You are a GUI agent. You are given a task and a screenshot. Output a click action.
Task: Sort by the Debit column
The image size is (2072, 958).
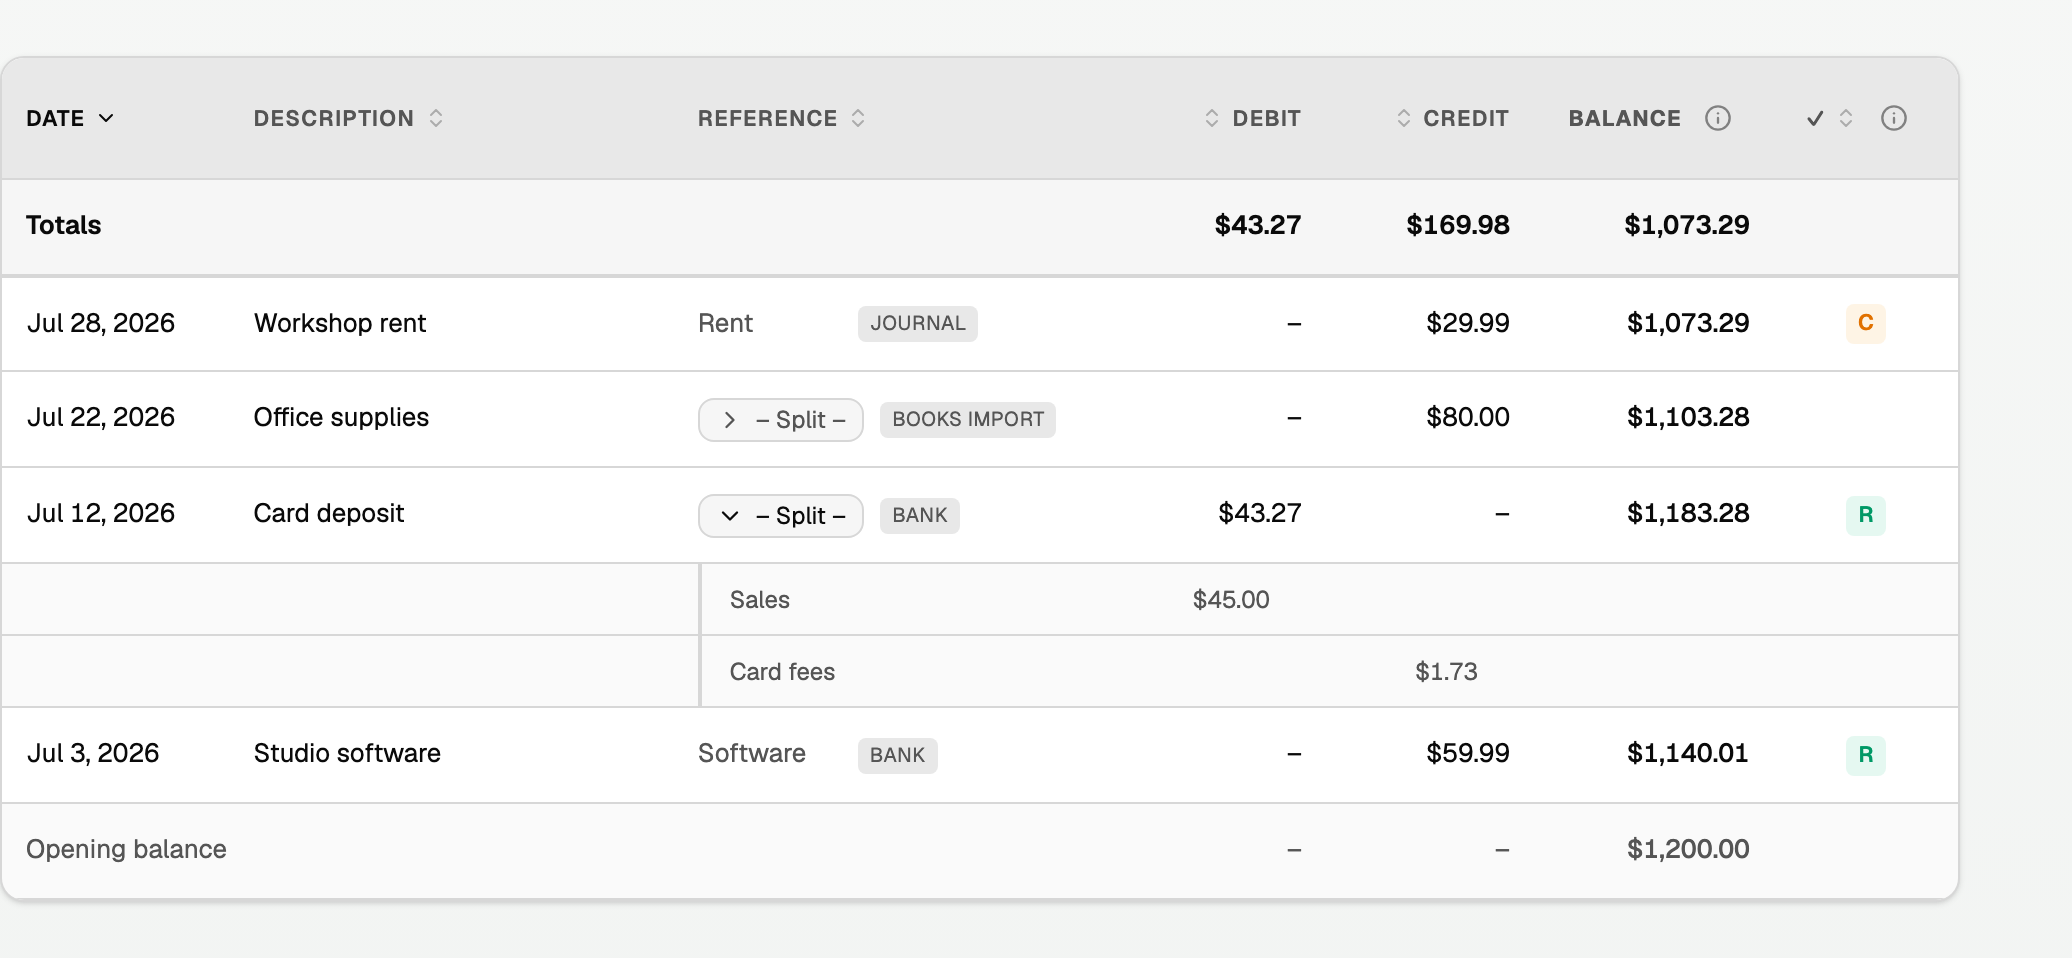(1252, 118)
